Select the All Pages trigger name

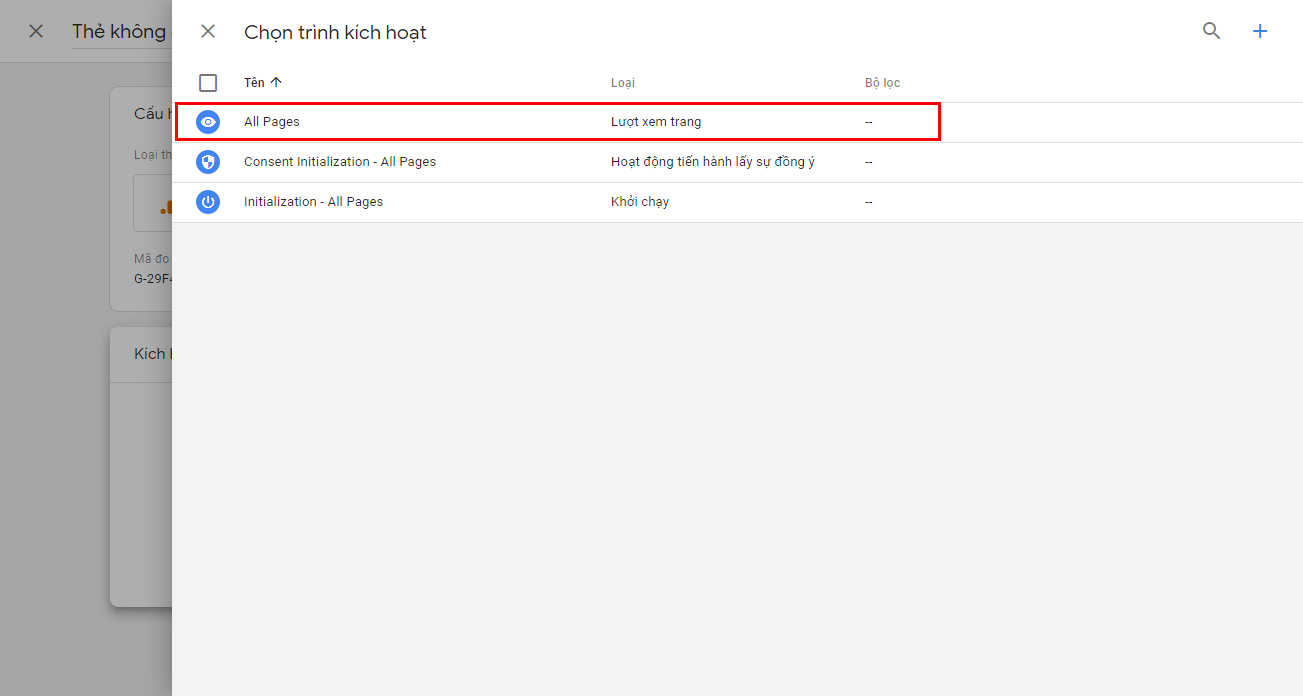click(272, 122)
